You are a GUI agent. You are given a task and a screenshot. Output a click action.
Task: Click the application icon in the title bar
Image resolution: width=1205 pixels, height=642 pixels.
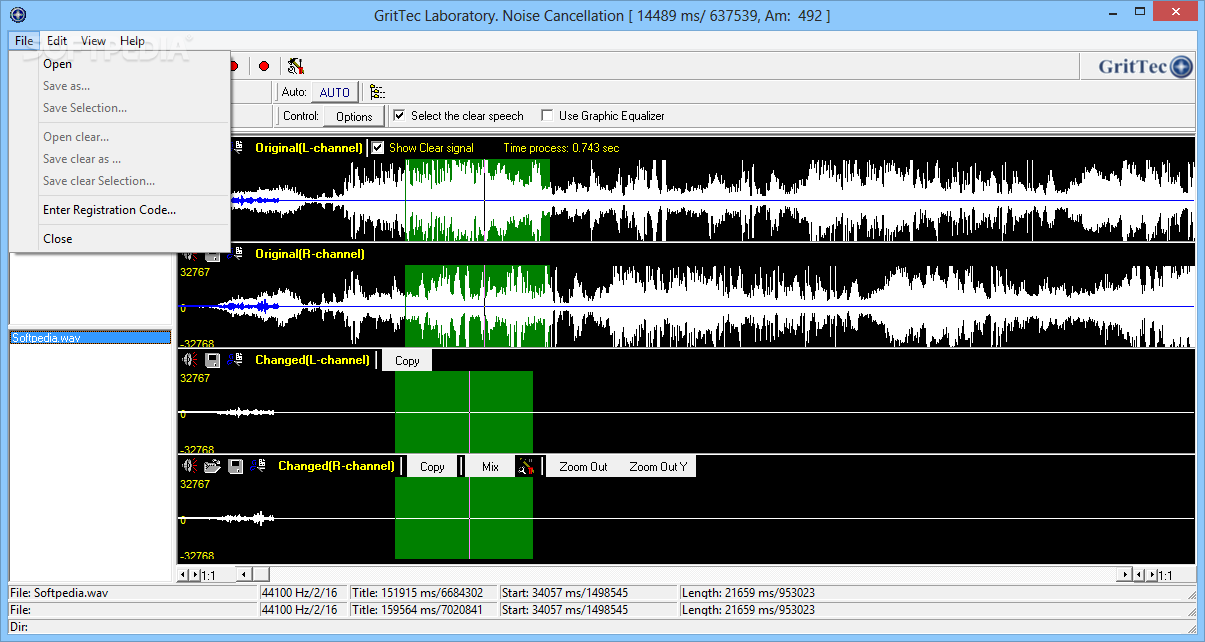(15, 14)
